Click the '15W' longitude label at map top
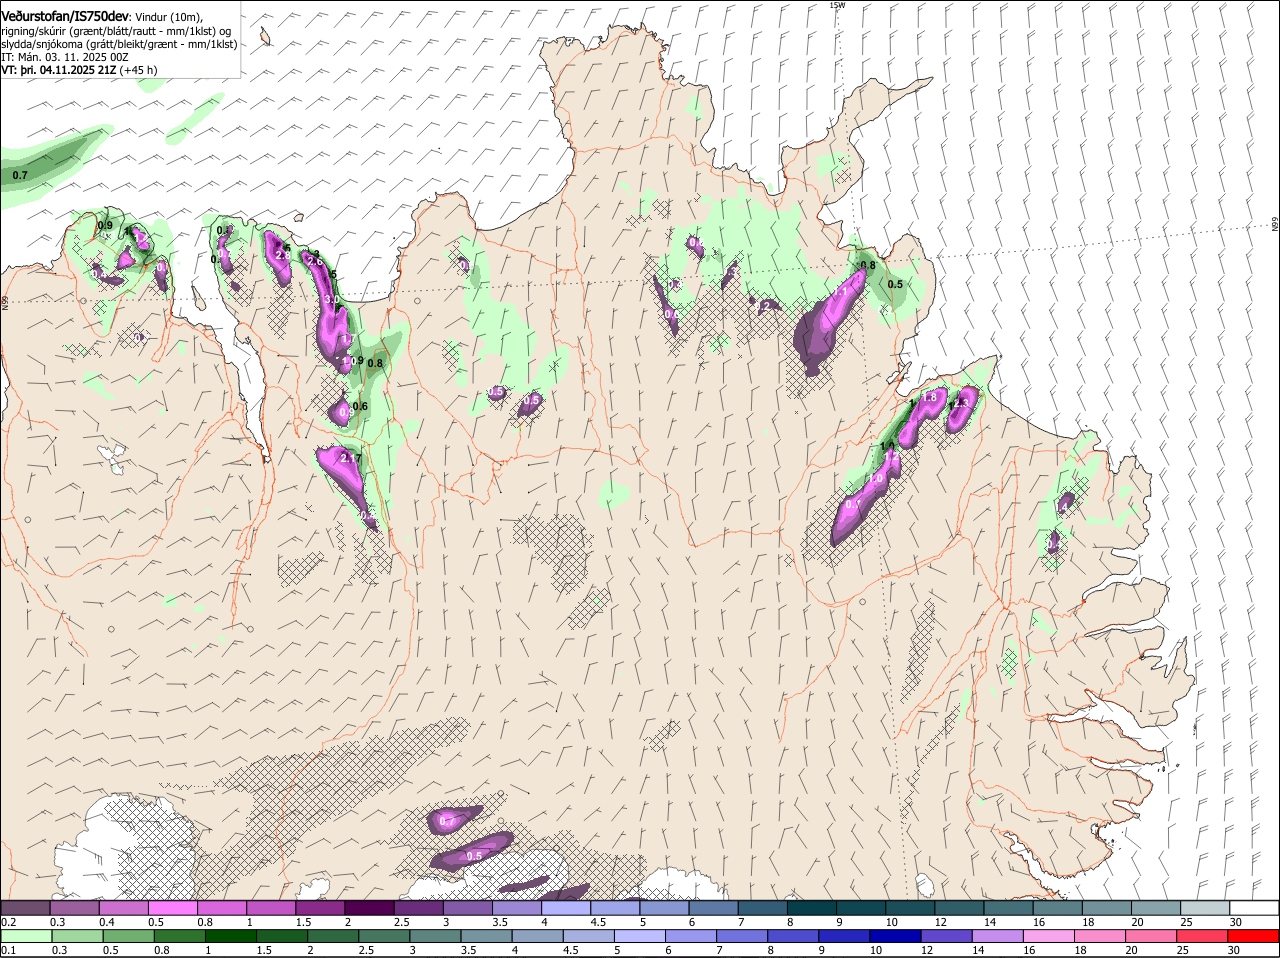Image resolution: width=1280 pixels, height=958 pixels. point(837,5)
